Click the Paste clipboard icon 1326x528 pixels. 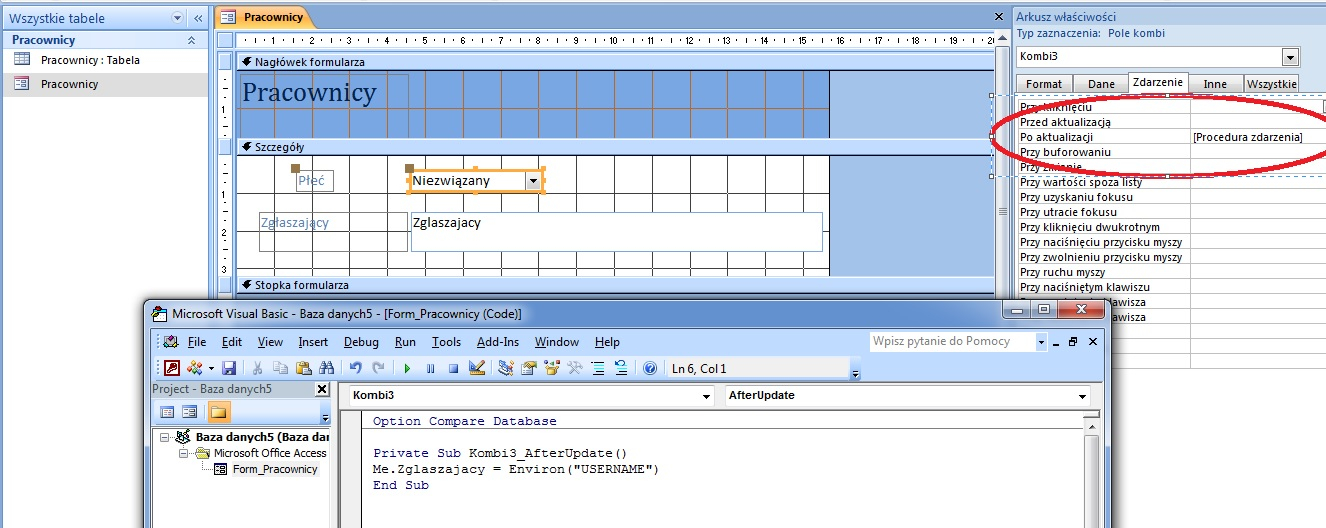pos(303,368)
